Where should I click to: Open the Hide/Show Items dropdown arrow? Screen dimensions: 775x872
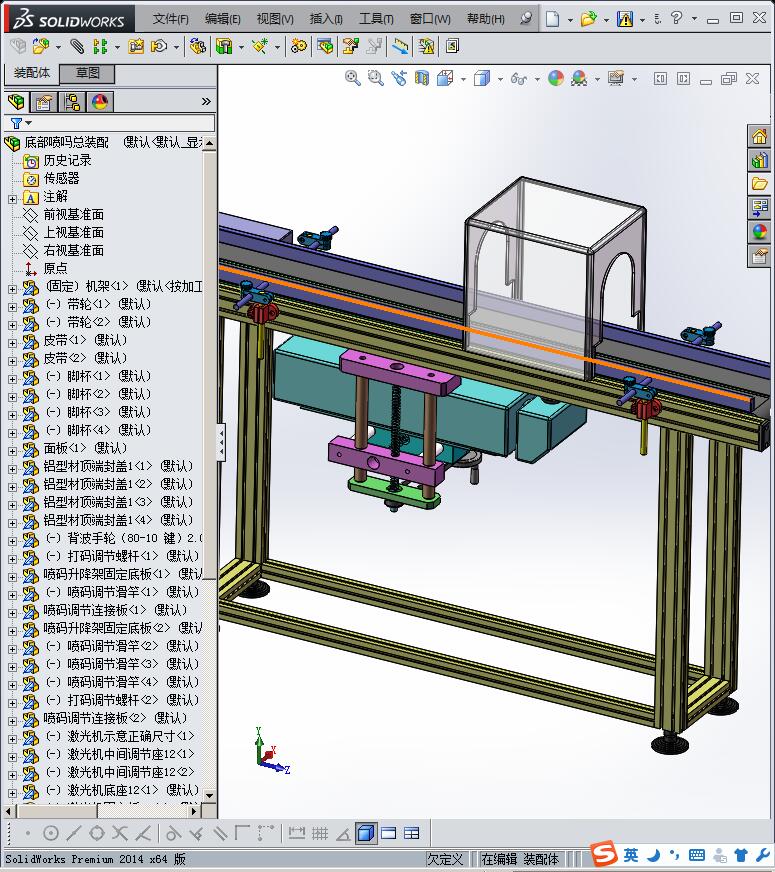coord(537,79)
